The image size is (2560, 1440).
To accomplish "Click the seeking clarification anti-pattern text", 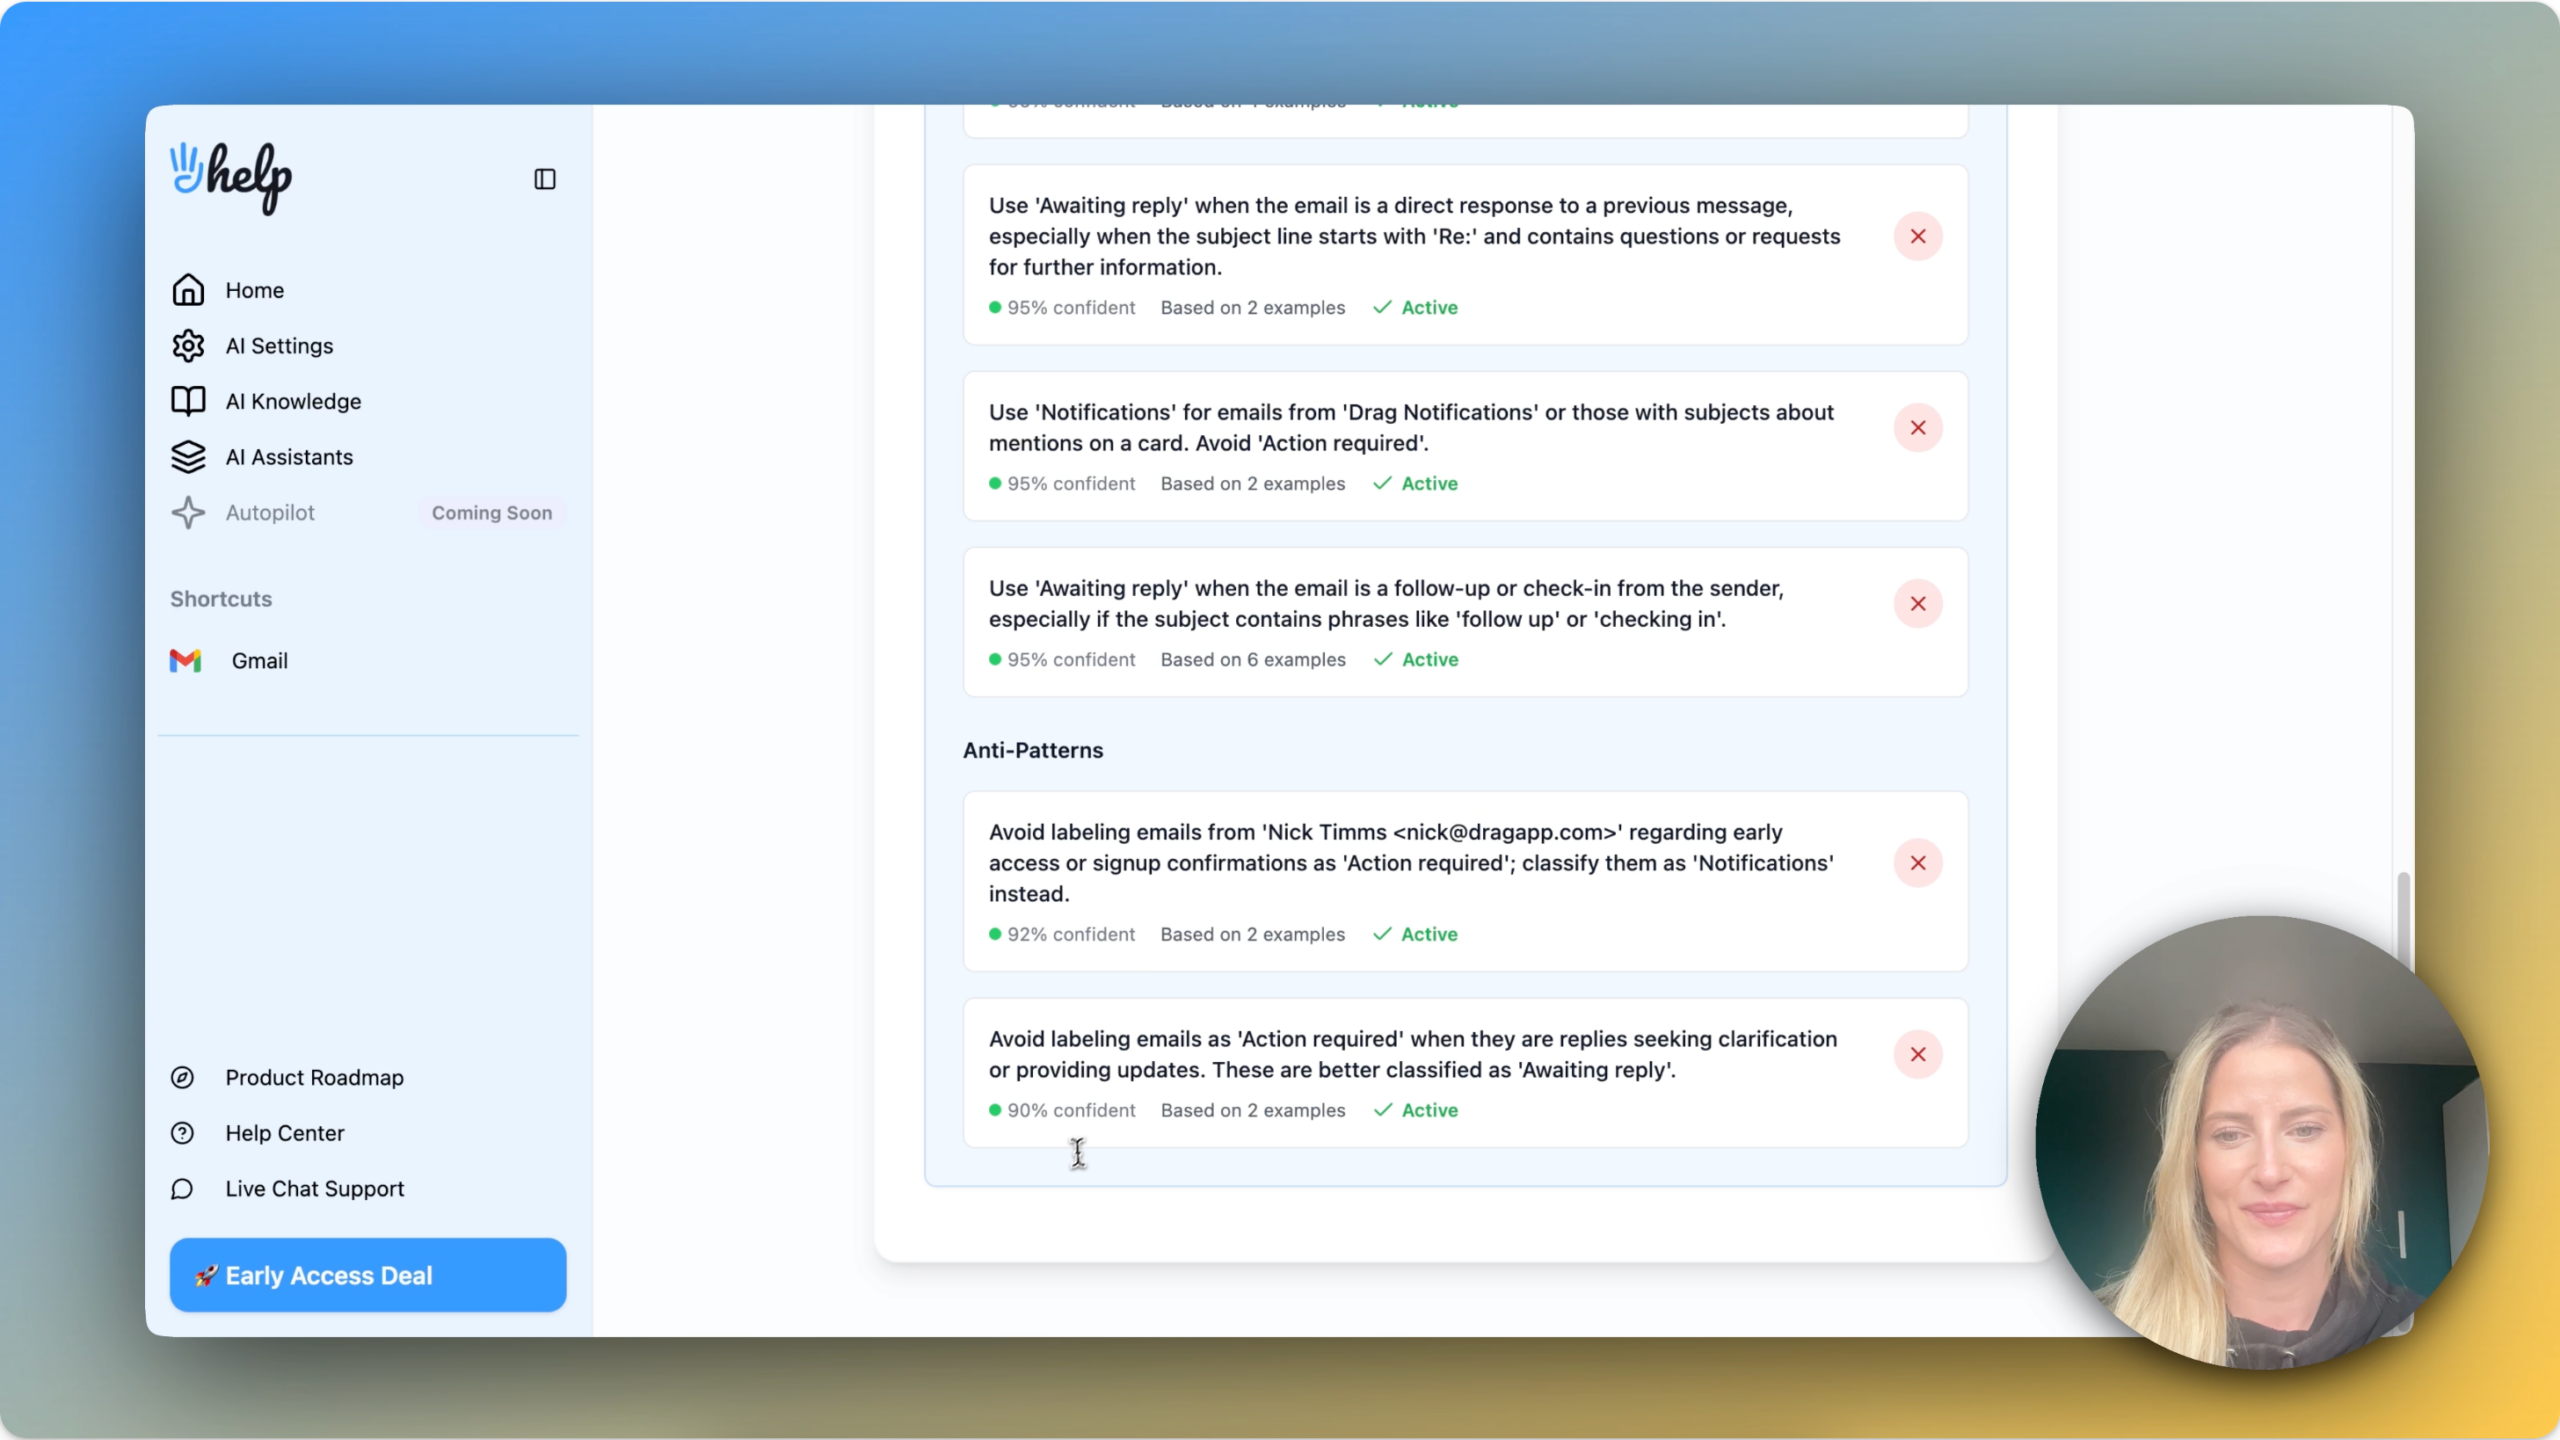I will pyautogui.click(x=1413, y=1054).
